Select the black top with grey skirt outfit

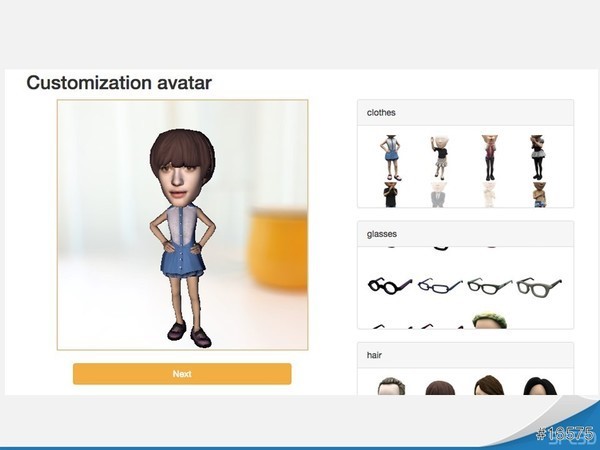click(x=538, y=158)
